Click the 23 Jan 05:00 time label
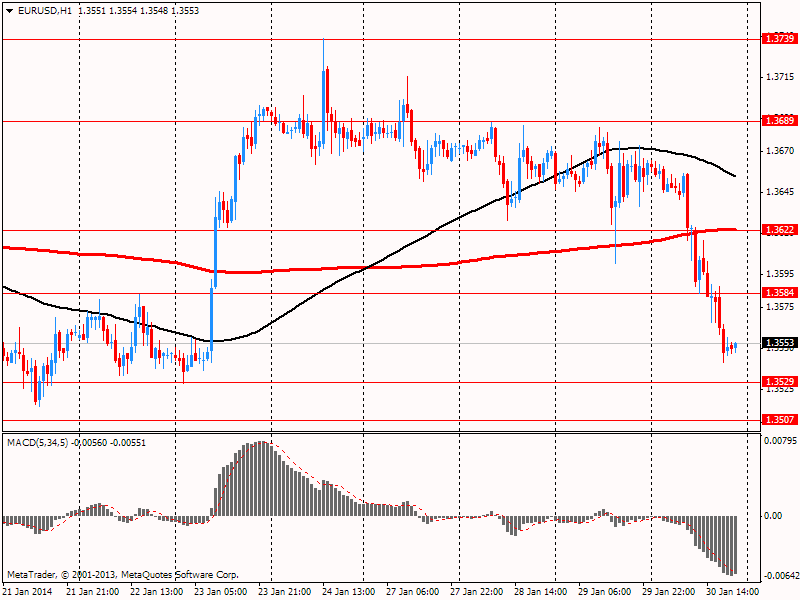The width and height of the screenshot is (800, 600). (x=221, y=592)
